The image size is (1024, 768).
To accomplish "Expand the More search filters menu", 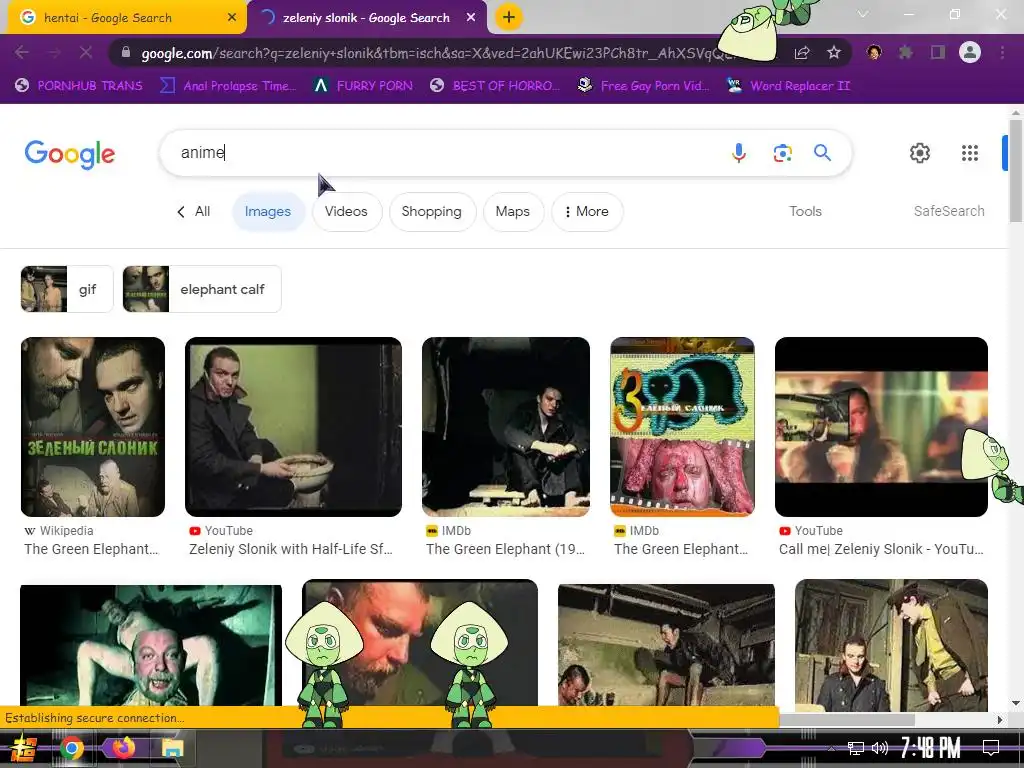I will click(x=587, y=212).
